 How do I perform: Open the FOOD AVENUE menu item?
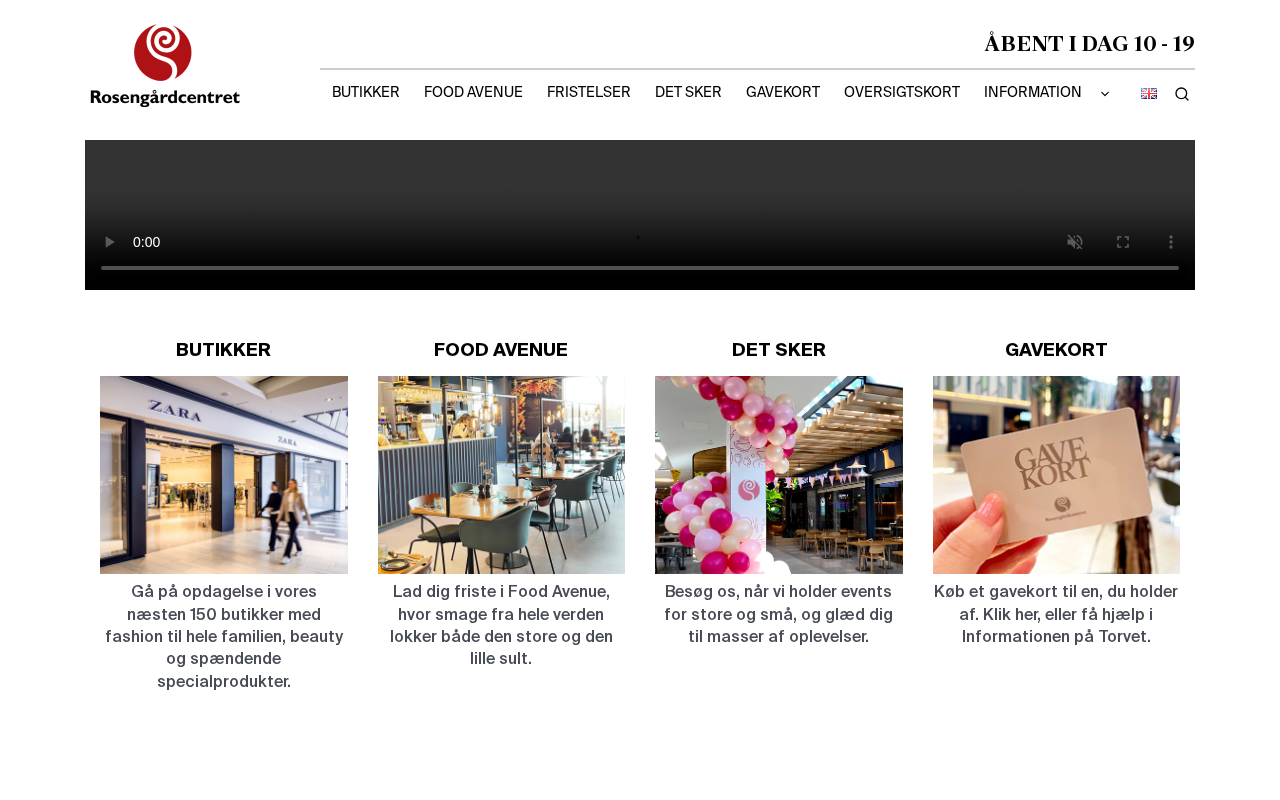click(x=473, y=92)
